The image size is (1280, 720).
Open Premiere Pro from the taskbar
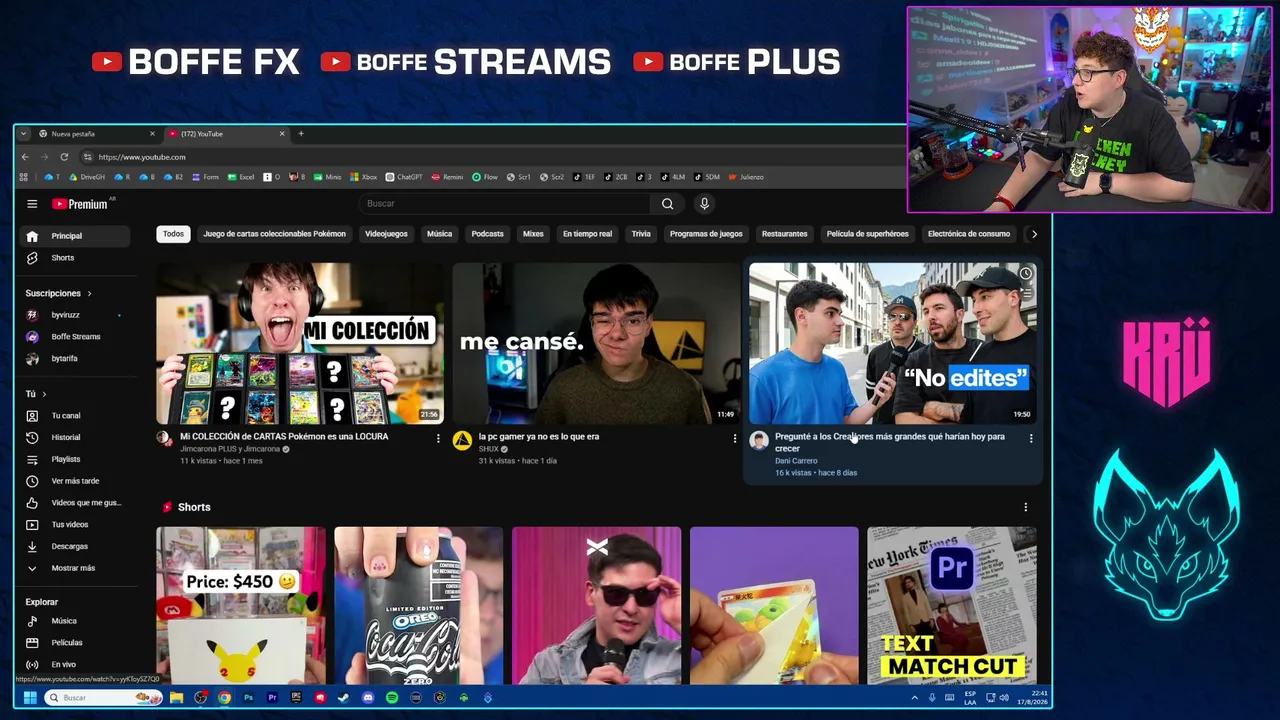click(x=272, y=697)
